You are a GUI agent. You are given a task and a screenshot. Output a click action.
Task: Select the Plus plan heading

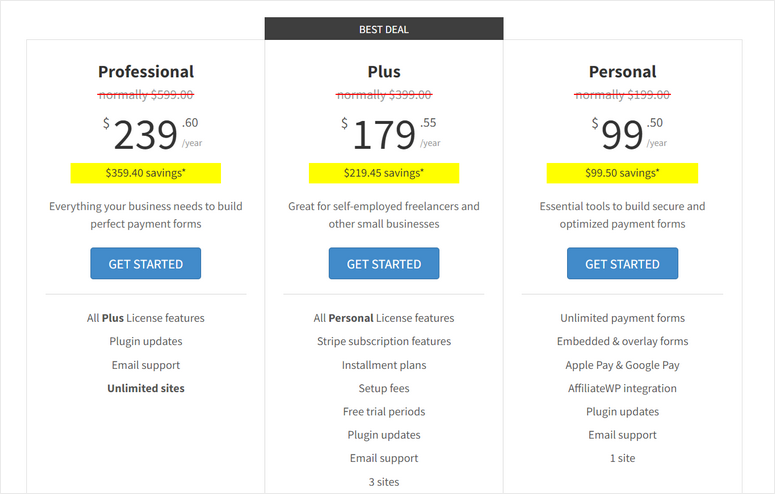click(384, 72)
